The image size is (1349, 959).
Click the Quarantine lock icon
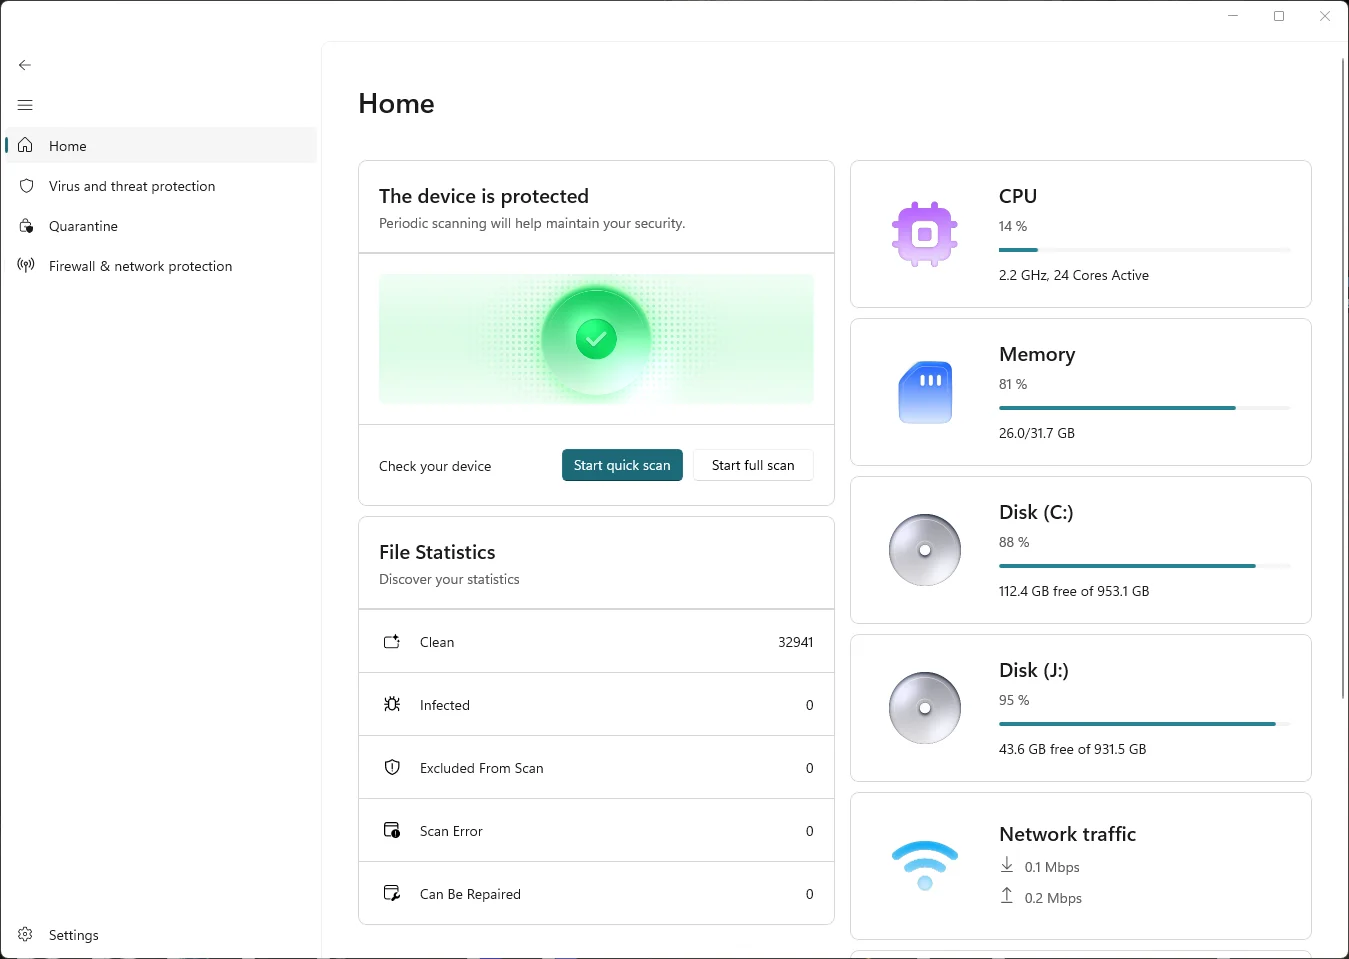[x=26, y=226]
